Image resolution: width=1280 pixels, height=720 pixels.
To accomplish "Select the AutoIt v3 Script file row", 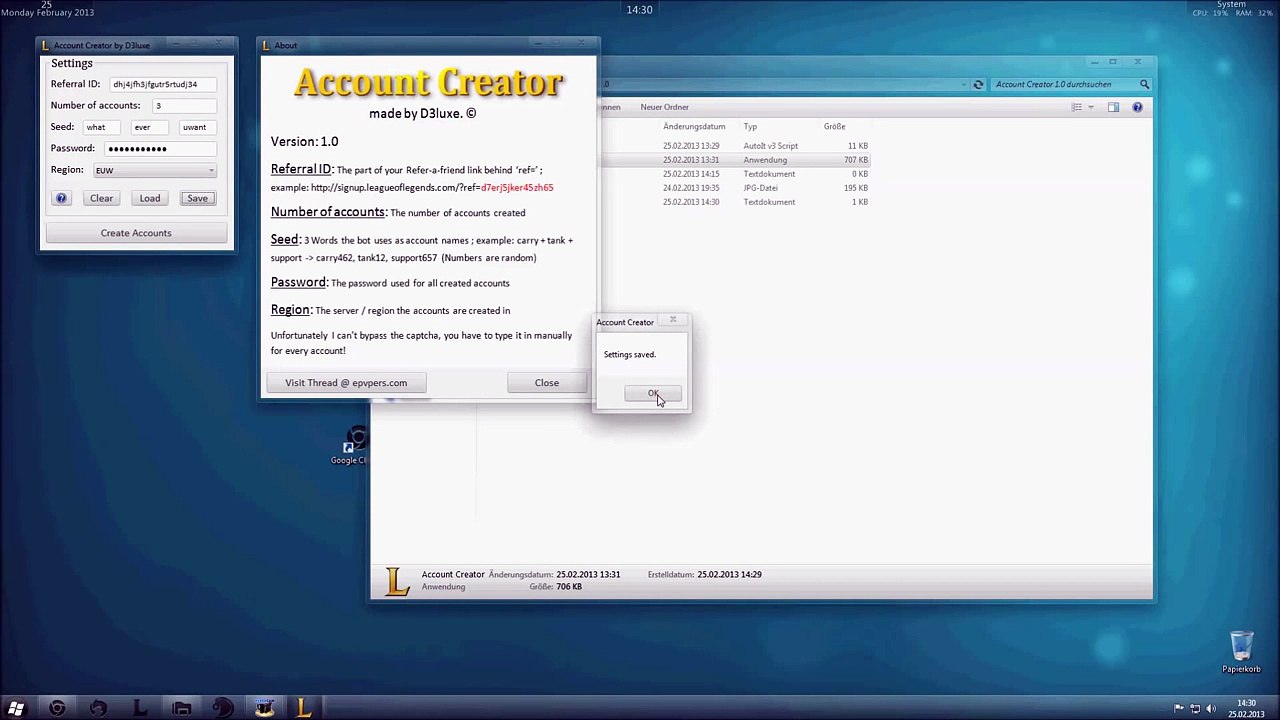I will pyautogui.click(x=735, y=146).
